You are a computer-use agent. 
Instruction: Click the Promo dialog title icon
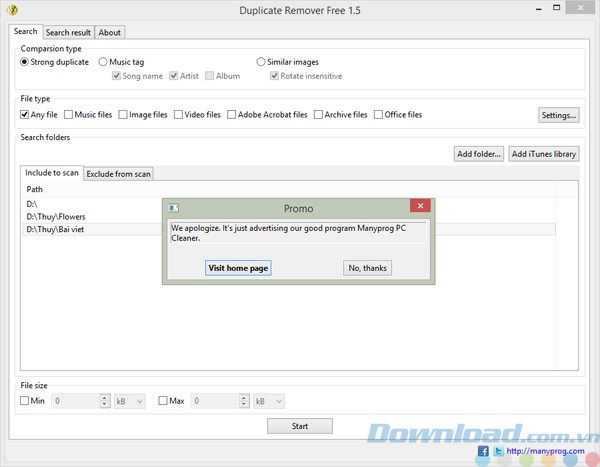(x=173, y=208)
